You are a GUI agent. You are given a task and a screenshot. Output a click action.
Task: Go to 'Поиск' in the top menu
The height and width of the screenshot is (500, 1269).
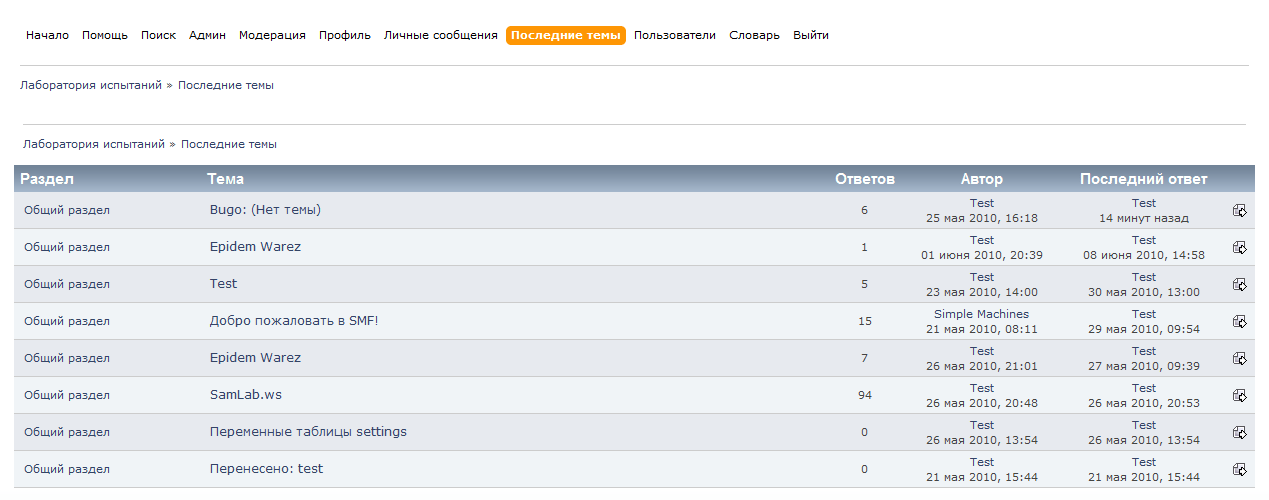tap(158, 35)
